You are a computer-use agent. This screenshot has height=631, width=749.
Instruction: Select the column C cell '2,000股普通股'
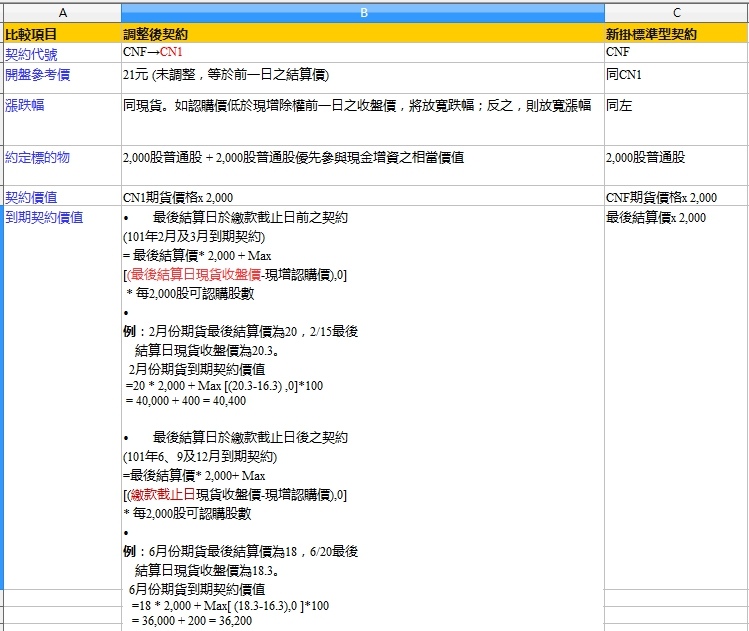[676, 166]
